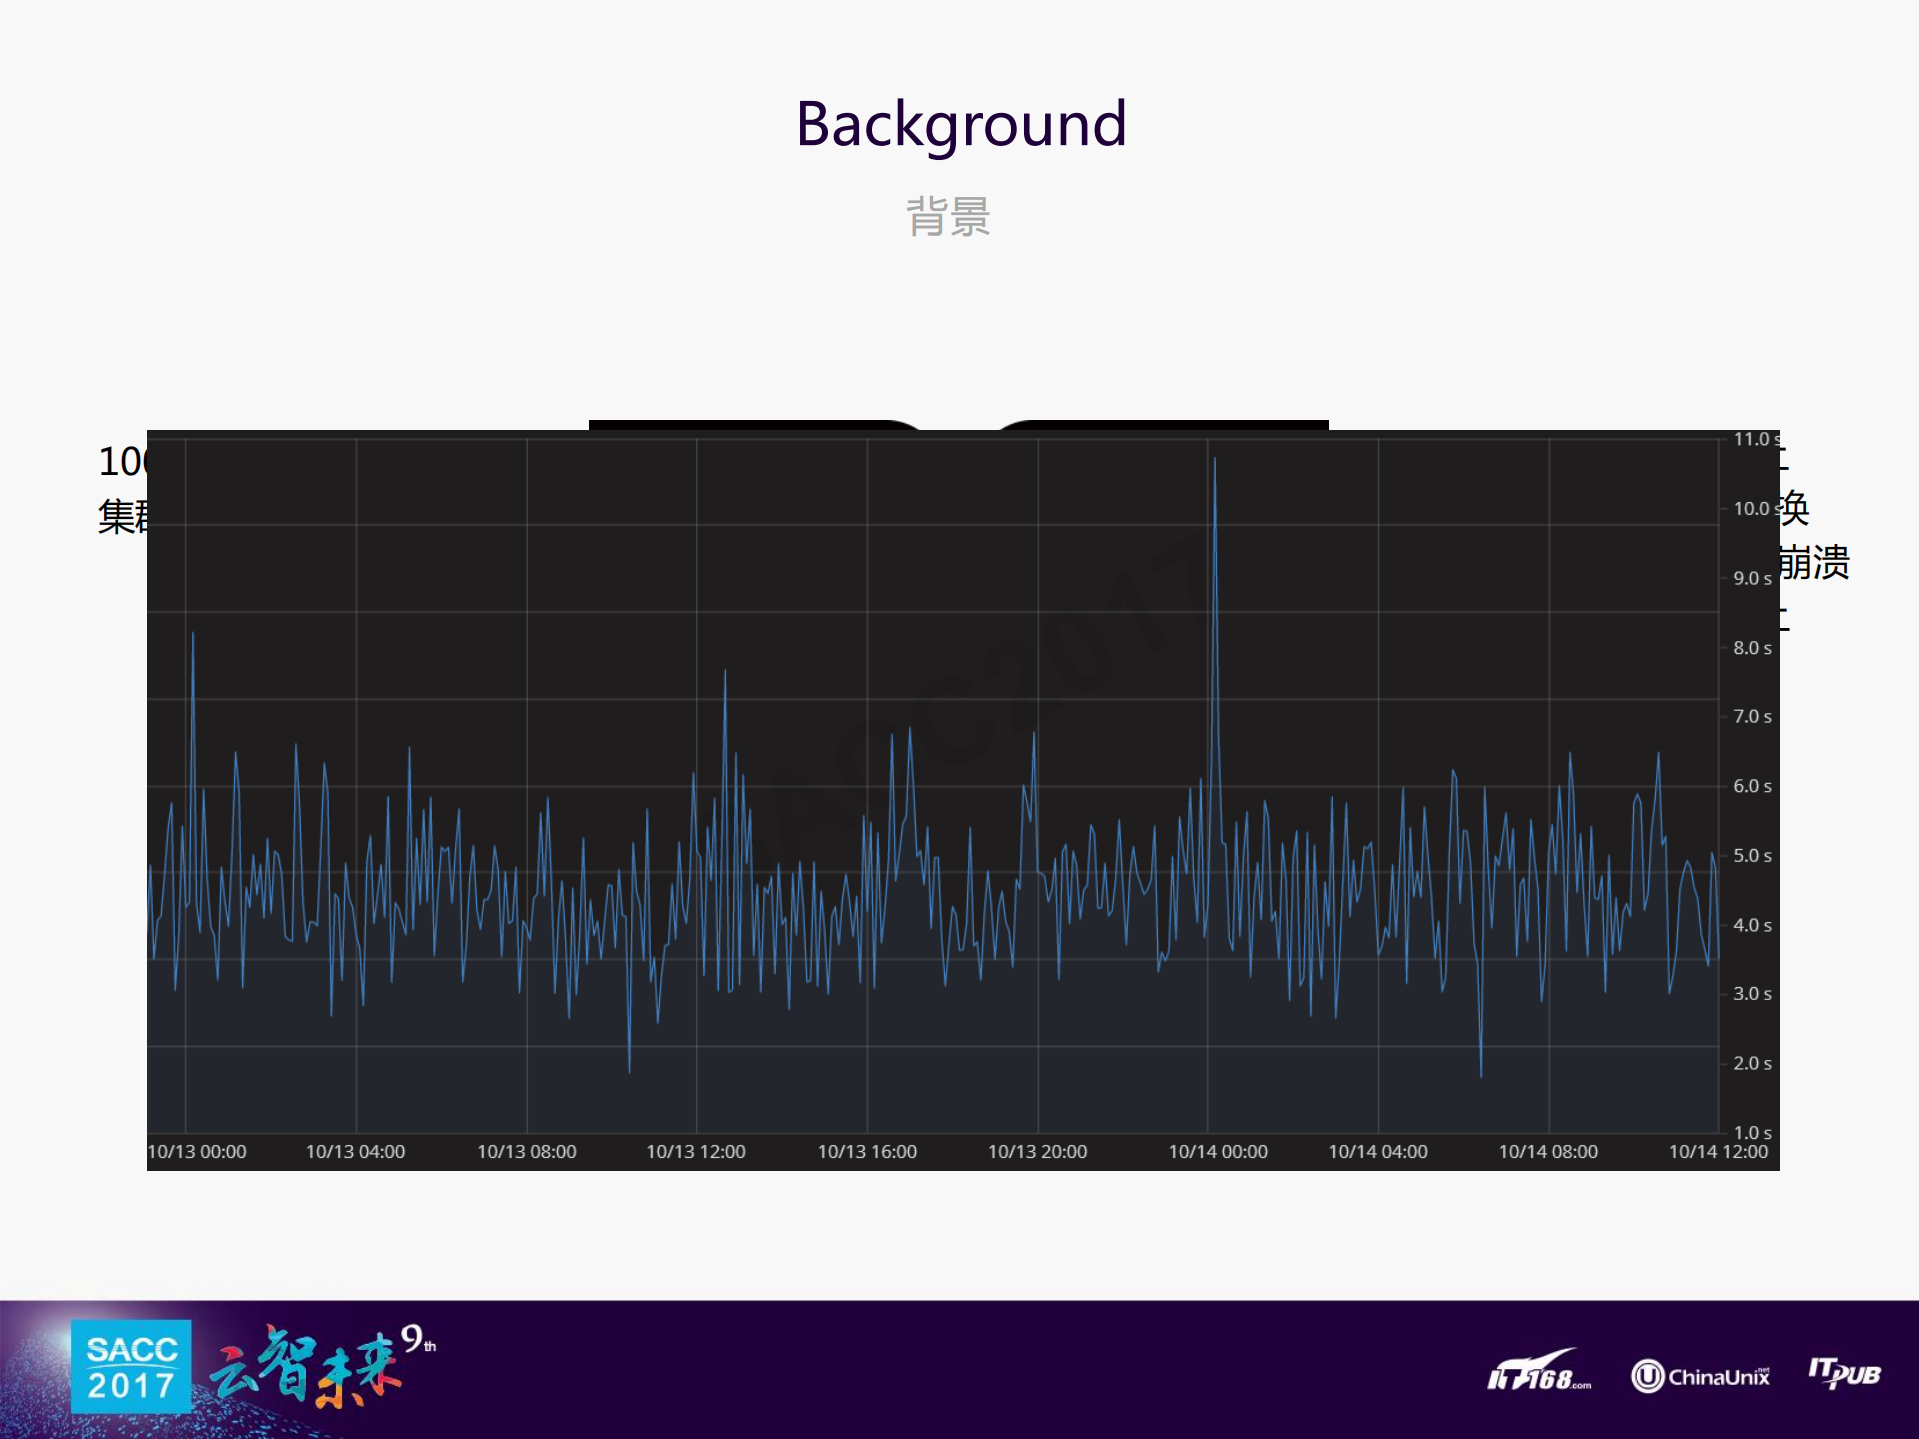
Task: Click the ITPUB logo
Action: [x=1844, y=1373]
